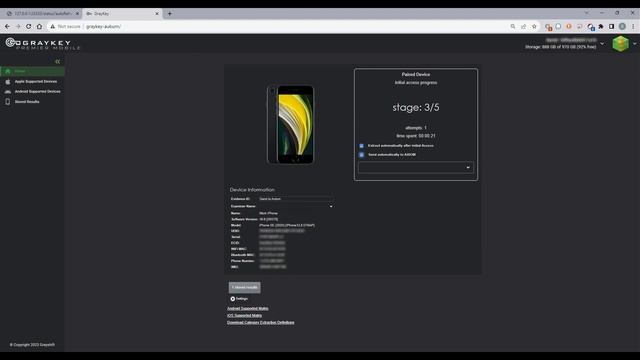Close the GrayKey browser tab
This screenshot has height=360, width=640.
pos(157,13)
